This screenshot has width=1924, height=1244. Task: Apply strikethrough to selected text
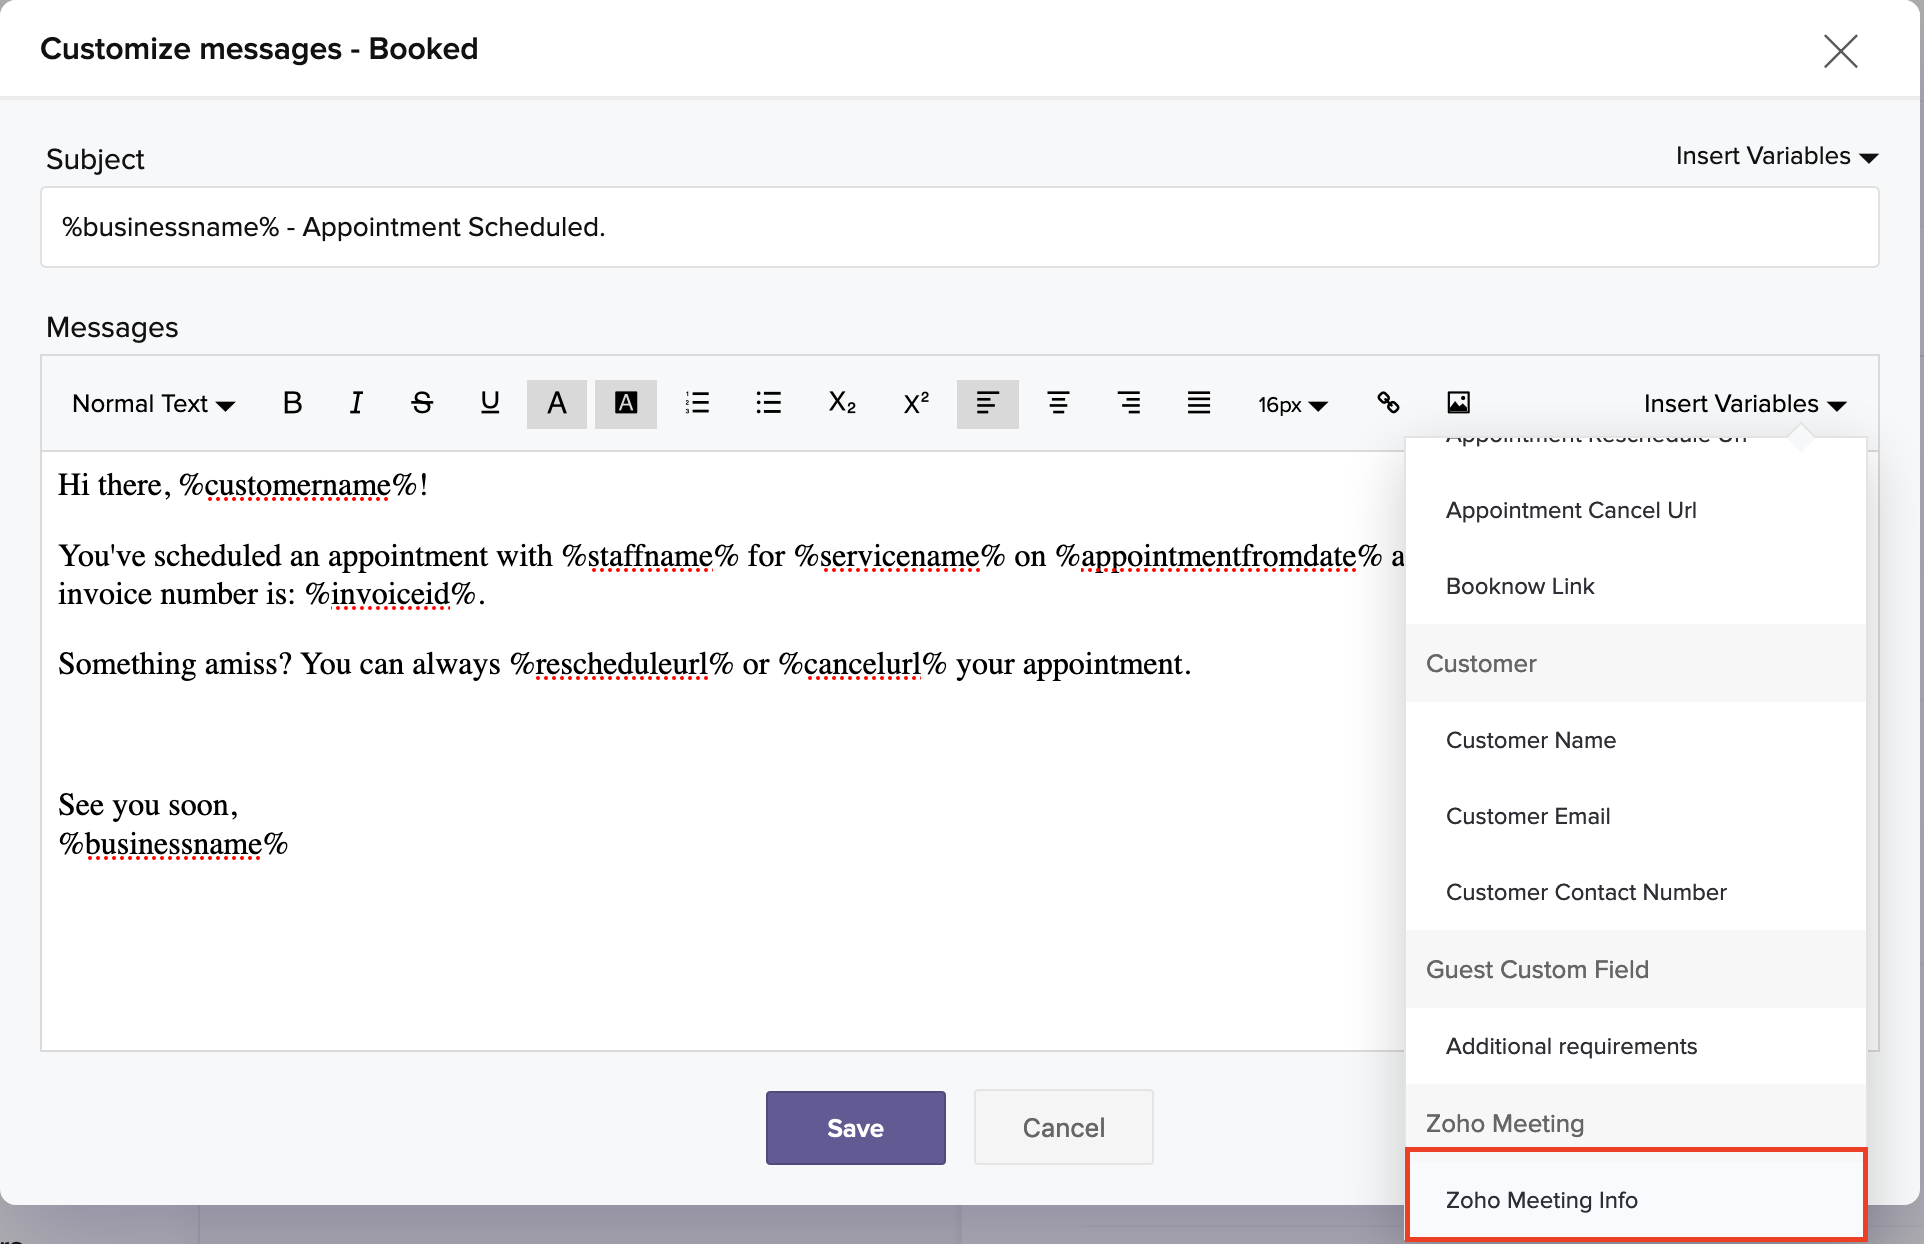422,403
